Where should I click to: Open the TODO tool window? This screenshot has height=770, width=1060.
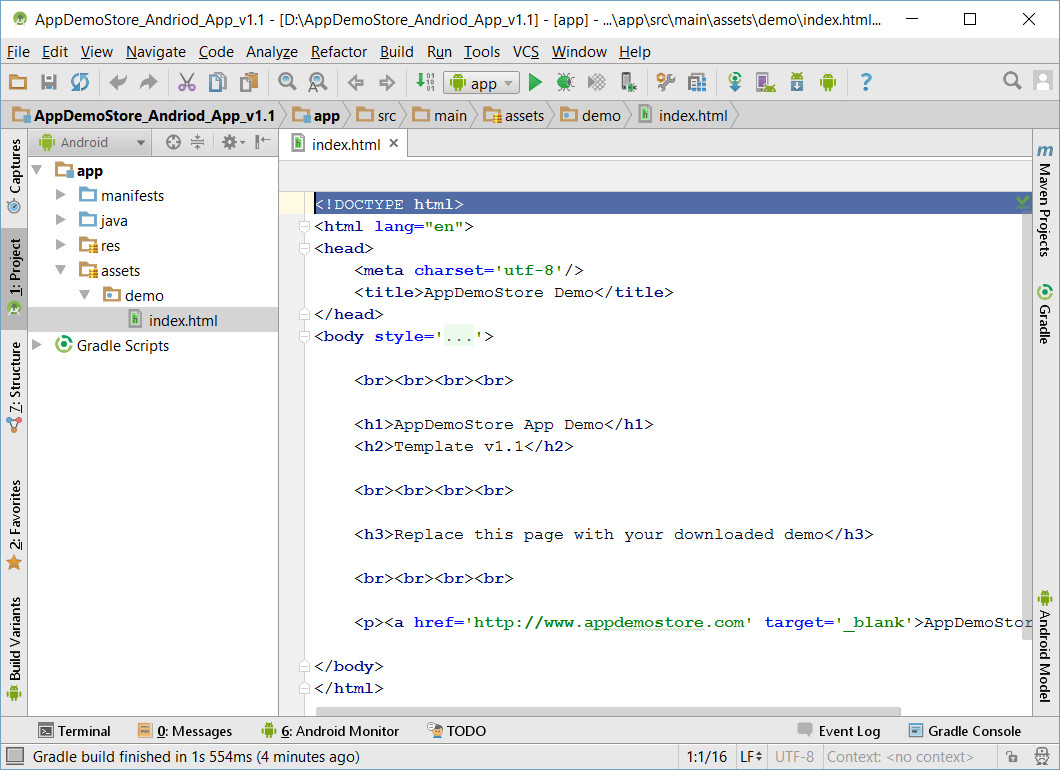tap(456, 731)
